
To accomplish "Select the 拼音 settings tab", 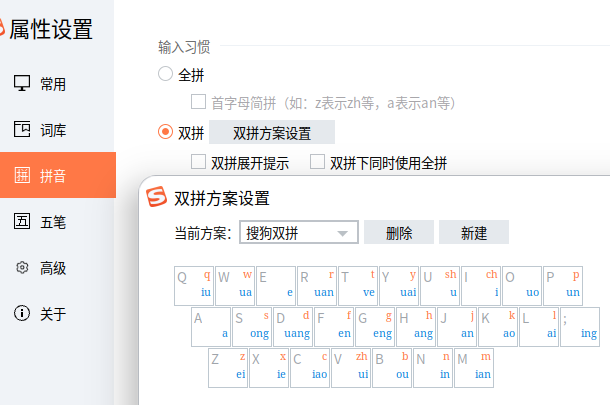I will [58, 175].
